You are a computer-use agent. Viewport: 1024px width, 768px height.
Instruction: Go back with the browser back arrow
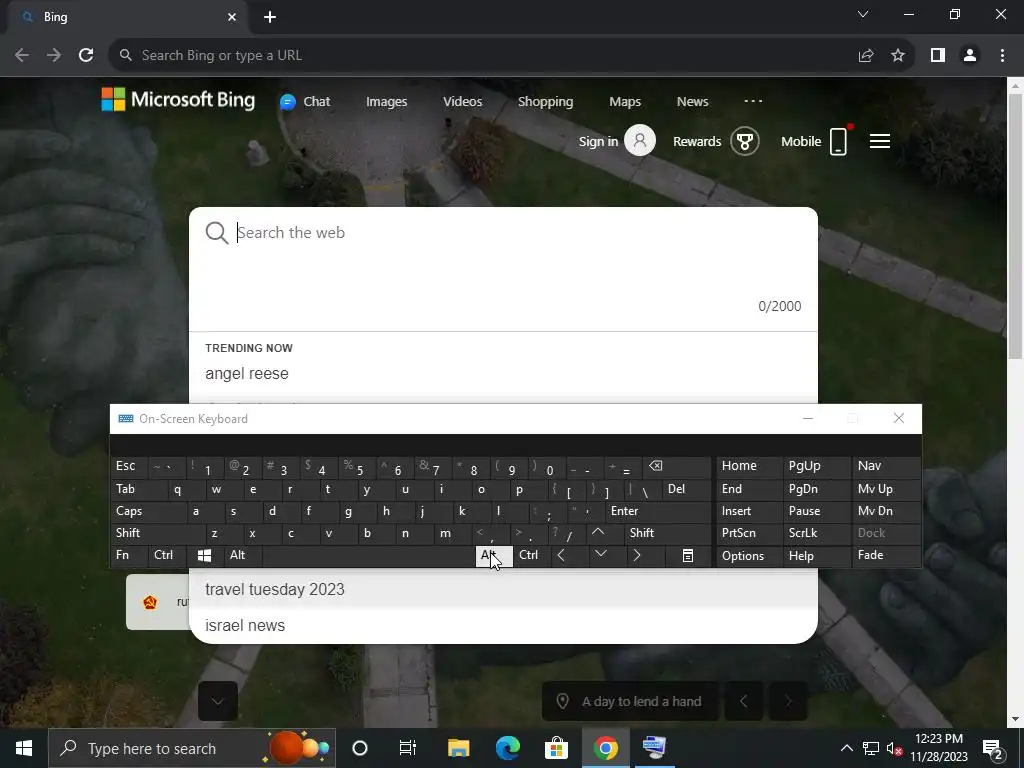(22, 56)
